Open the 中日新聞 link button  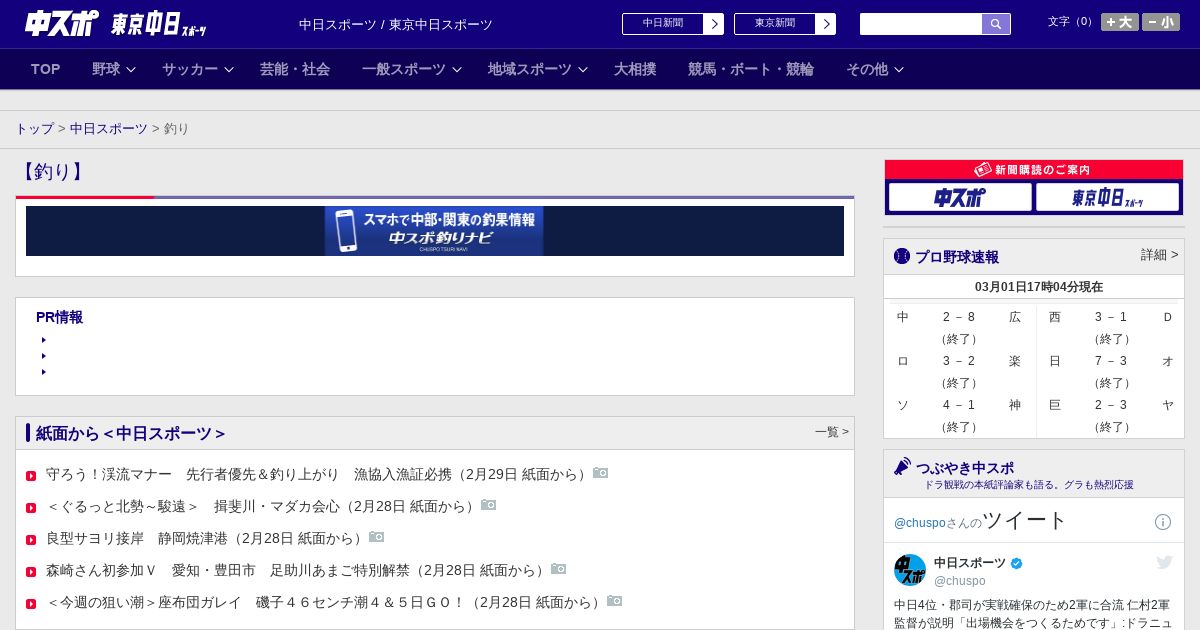tap(663, 24)
